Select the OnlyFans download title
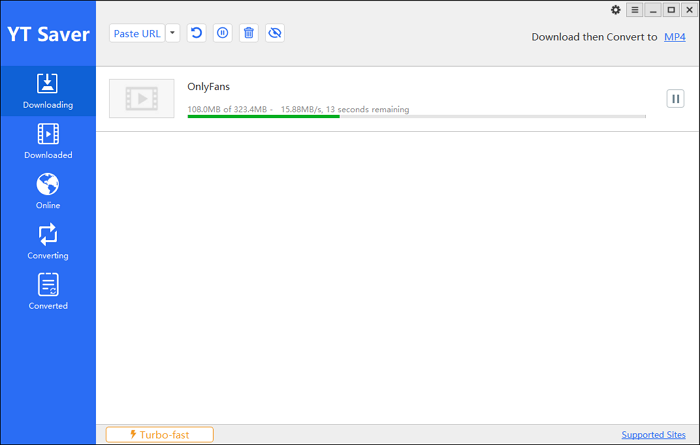This screenshot has width=700, height=445. coord(208,87)
